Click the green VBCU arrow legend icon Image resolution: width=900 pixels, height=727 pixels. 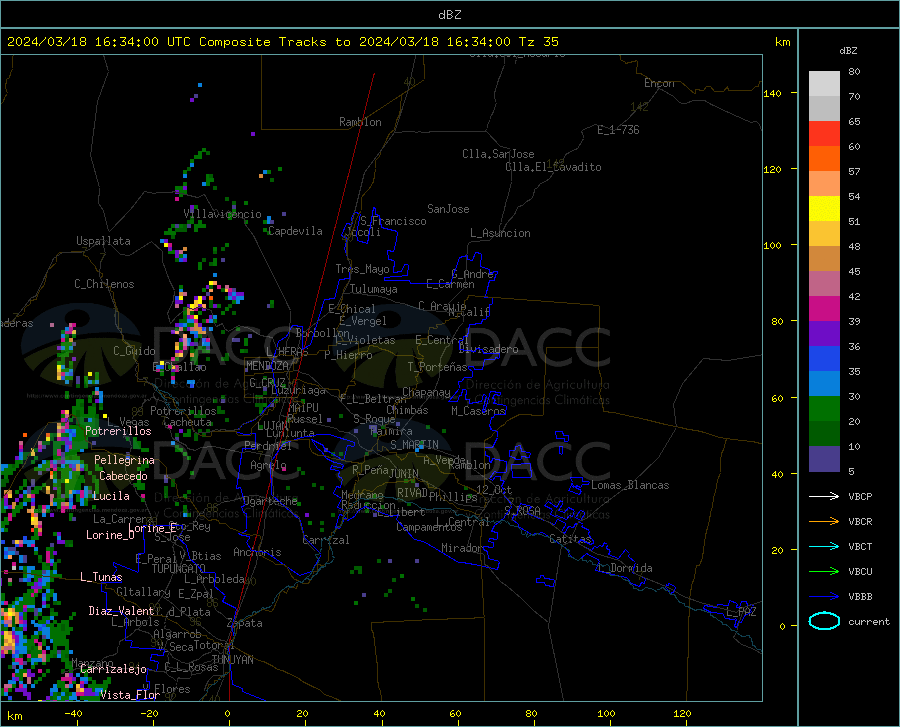point(824,572)
